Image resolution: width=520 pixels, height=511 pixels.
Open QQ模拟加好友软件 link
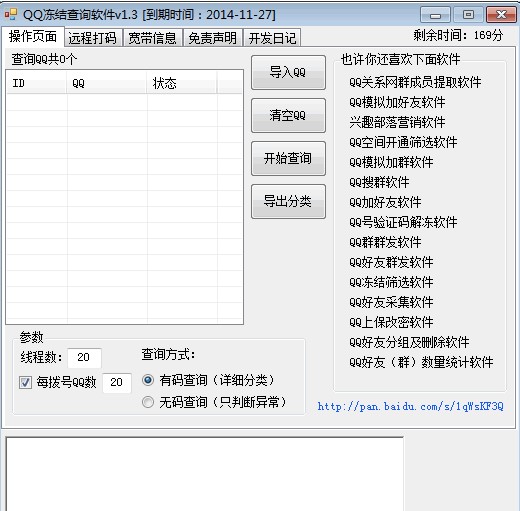(x=397, y=102)
